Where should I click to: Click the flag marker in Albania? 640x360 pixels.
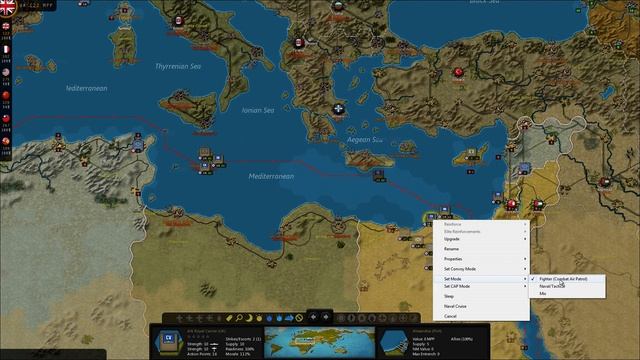299,43
